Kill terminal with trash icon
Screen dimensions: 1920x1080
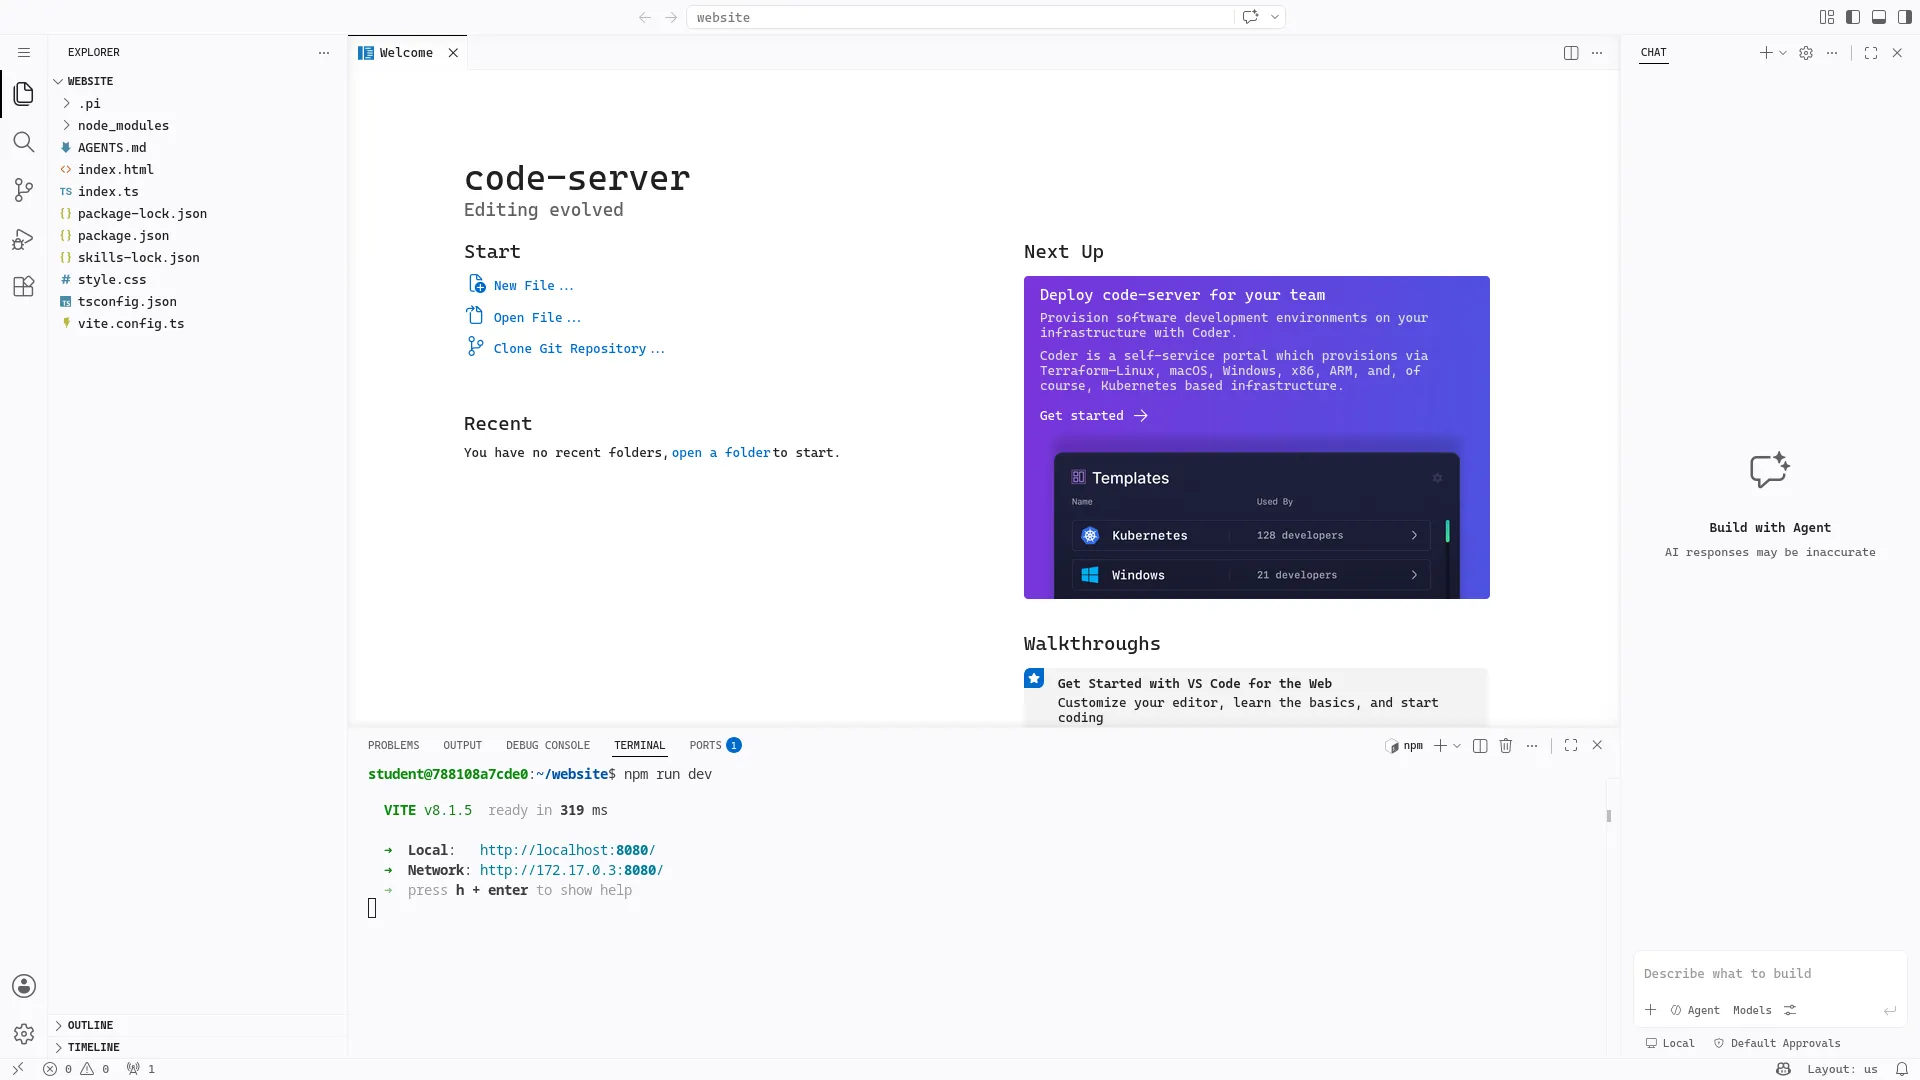(1506, 746)
